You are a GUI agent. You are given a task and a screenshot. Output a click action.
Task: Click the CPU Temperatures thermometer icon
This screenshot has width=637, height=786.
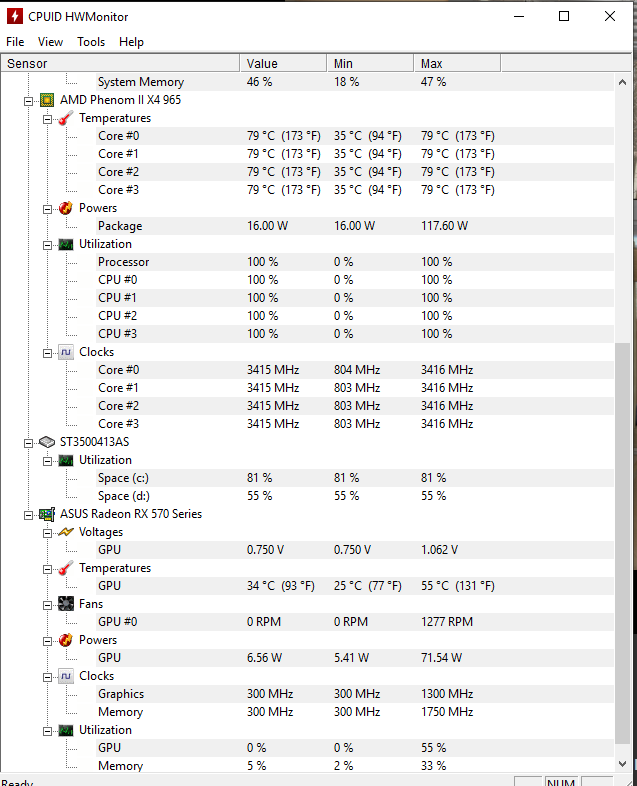point(65,118)
